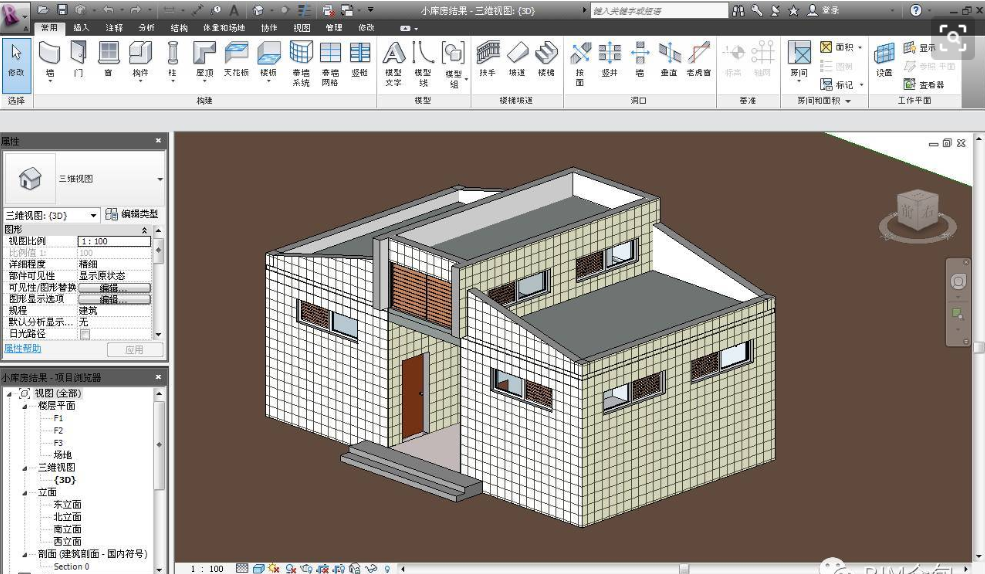This screenshot has height=574, width=985.
Task: Click the Set work plane (设置) tool
Action: pyautogui.click(x=884, y=60)
